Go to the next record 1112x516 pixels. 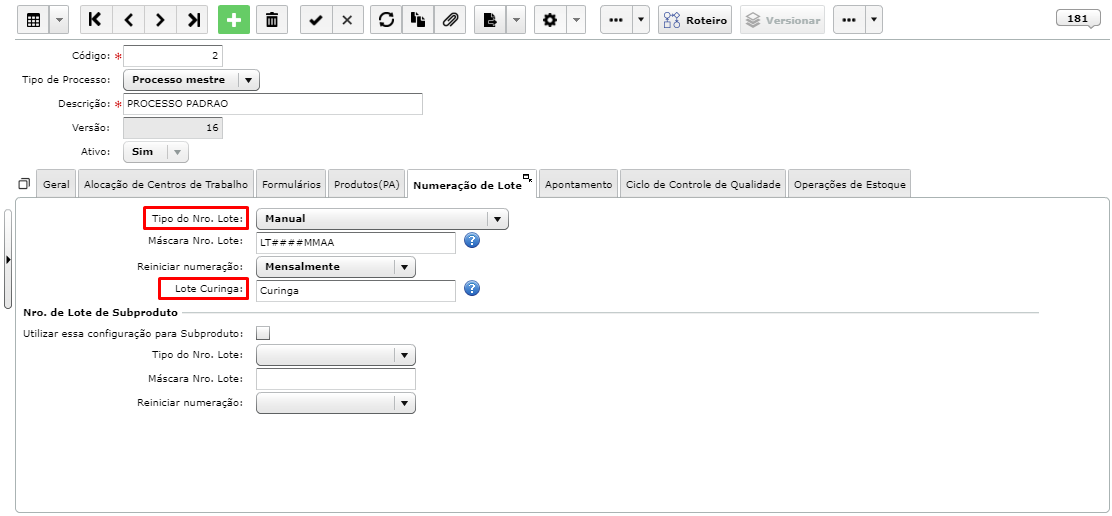click(x=160, y=21)
